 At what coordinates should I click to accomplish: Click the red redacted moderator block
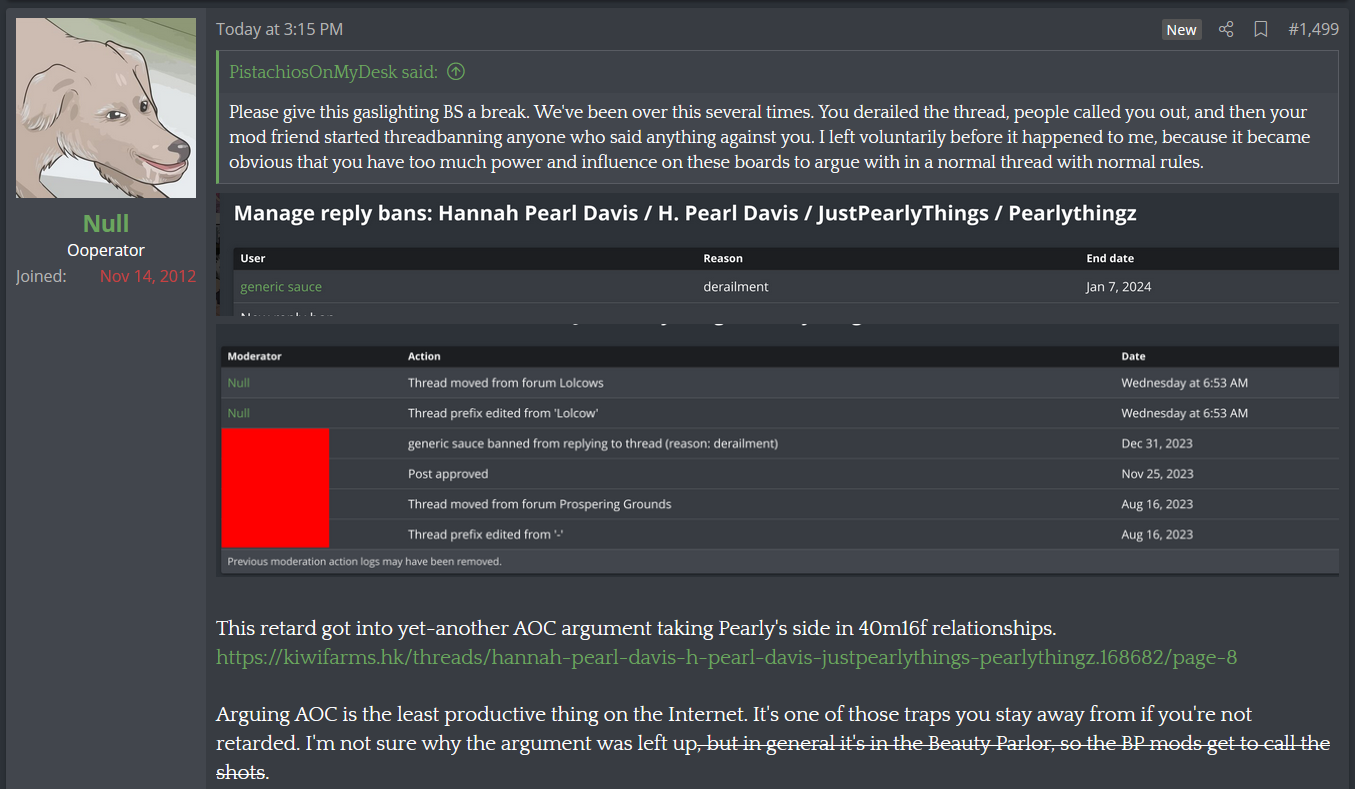pos(275,488)
